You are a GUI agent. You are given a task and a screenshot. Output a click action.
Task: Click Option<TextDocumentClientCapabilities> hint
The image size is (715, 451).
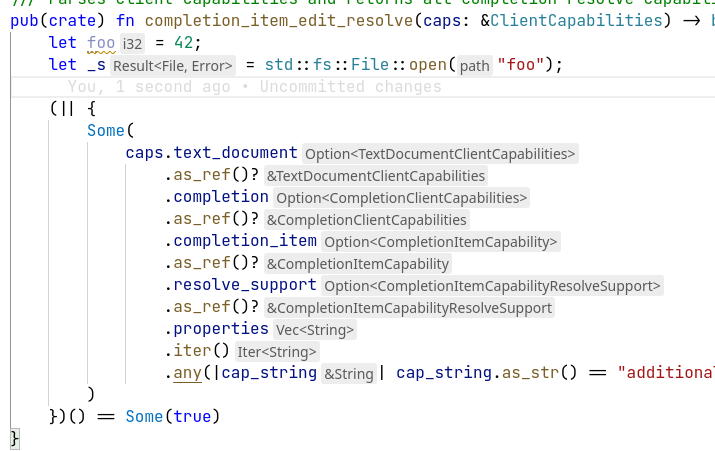click(440, 154)
